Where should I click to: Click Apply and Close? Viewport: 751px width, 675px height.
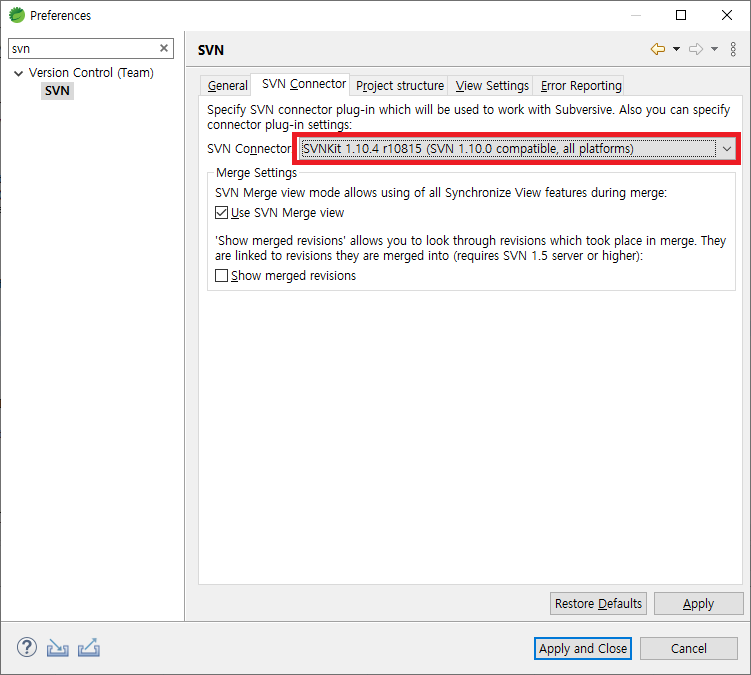click(583, 648)
